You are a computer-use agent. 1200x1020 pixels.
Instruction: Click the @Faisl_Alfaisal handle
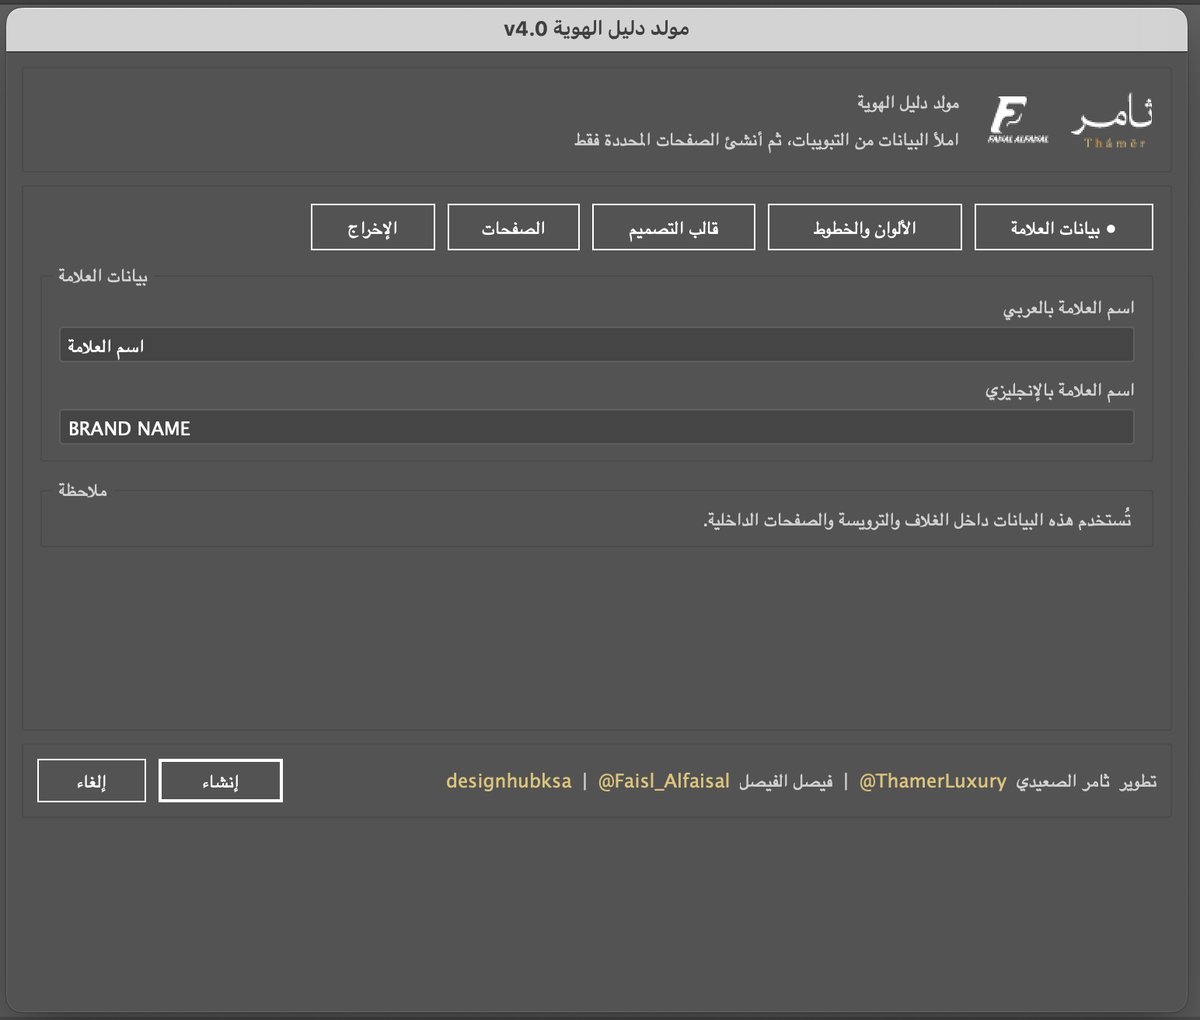tap(664, 781)
